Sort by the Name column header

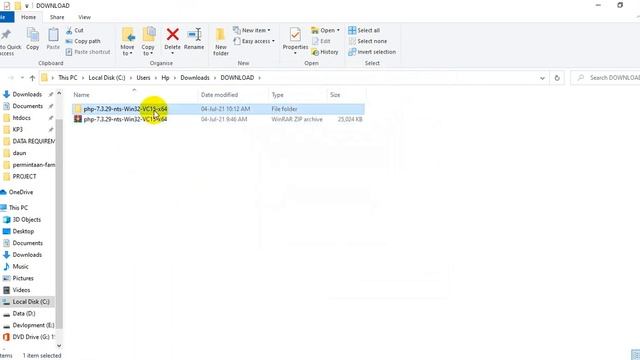134,95
